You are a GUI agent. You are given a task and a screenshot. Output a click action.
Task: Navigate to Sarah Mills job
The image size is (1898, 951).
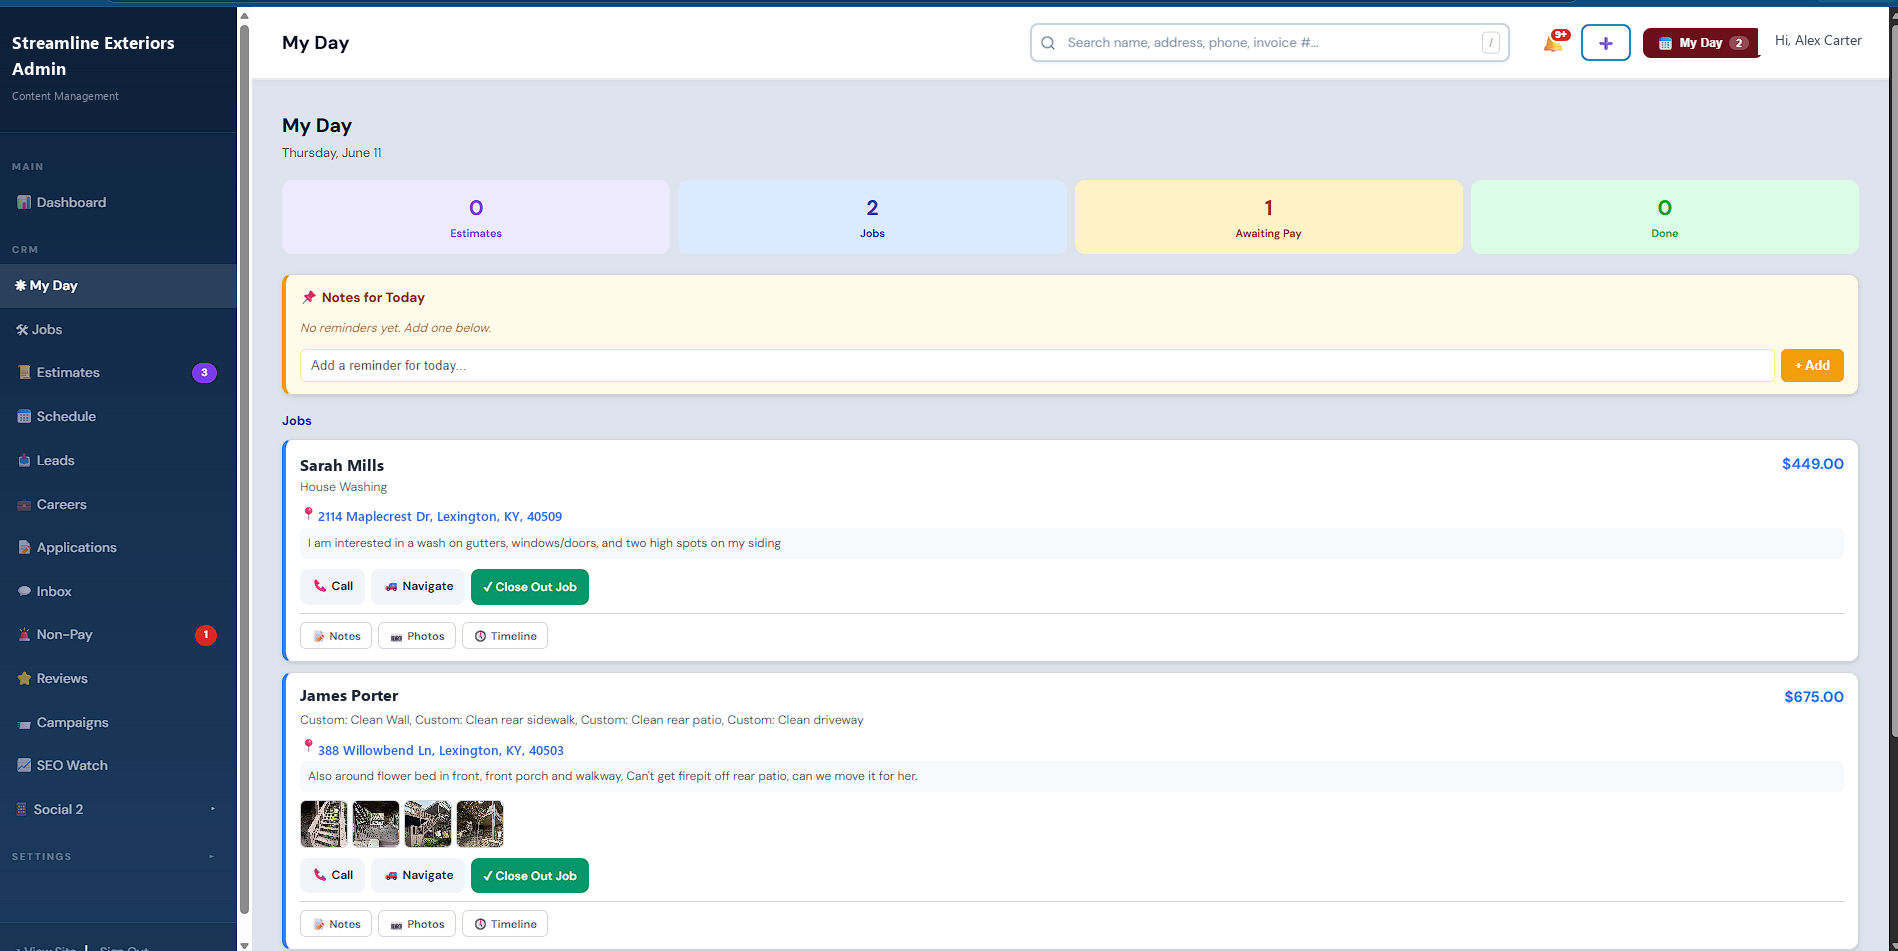pos(418,587)
